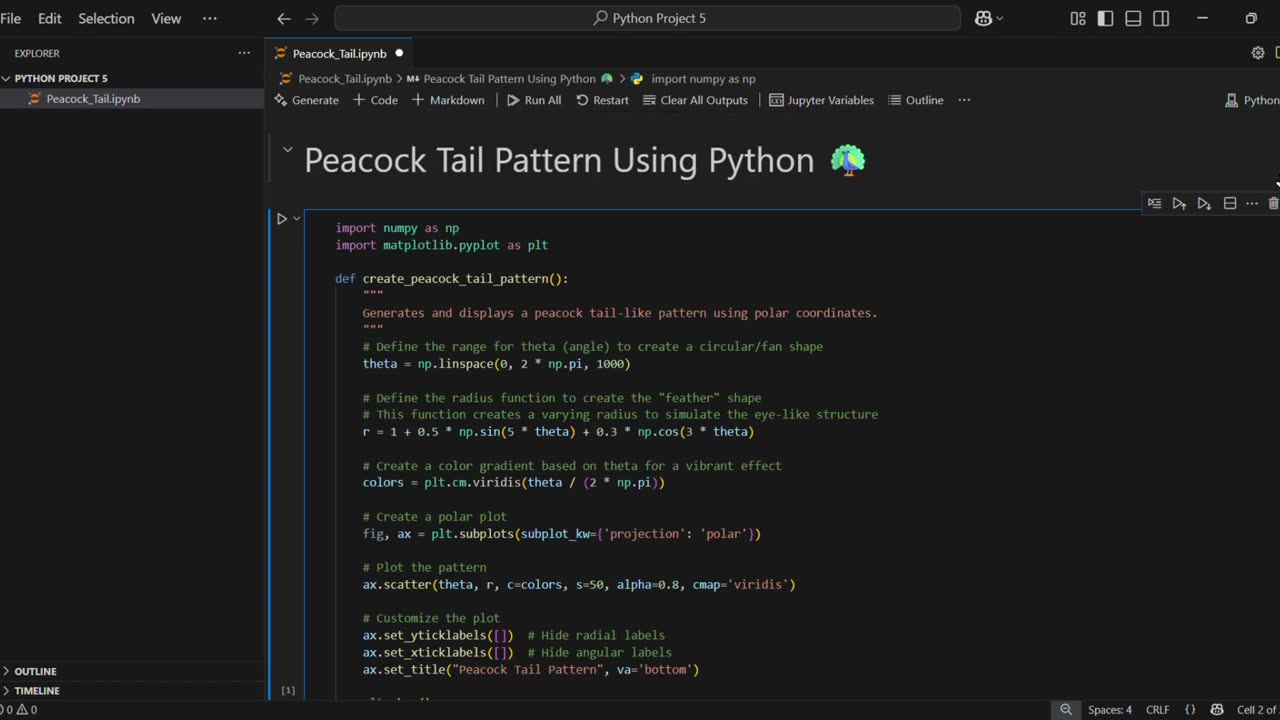Show notebook Outline
Viewport: 1280px width, 720px height.
(916, 100)
